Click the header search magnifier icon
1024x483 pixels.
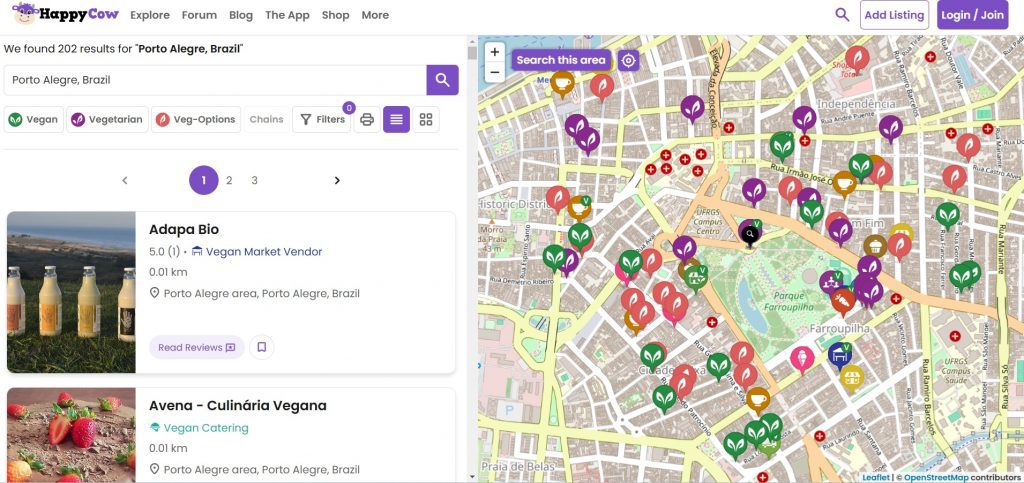click(842, 14)
